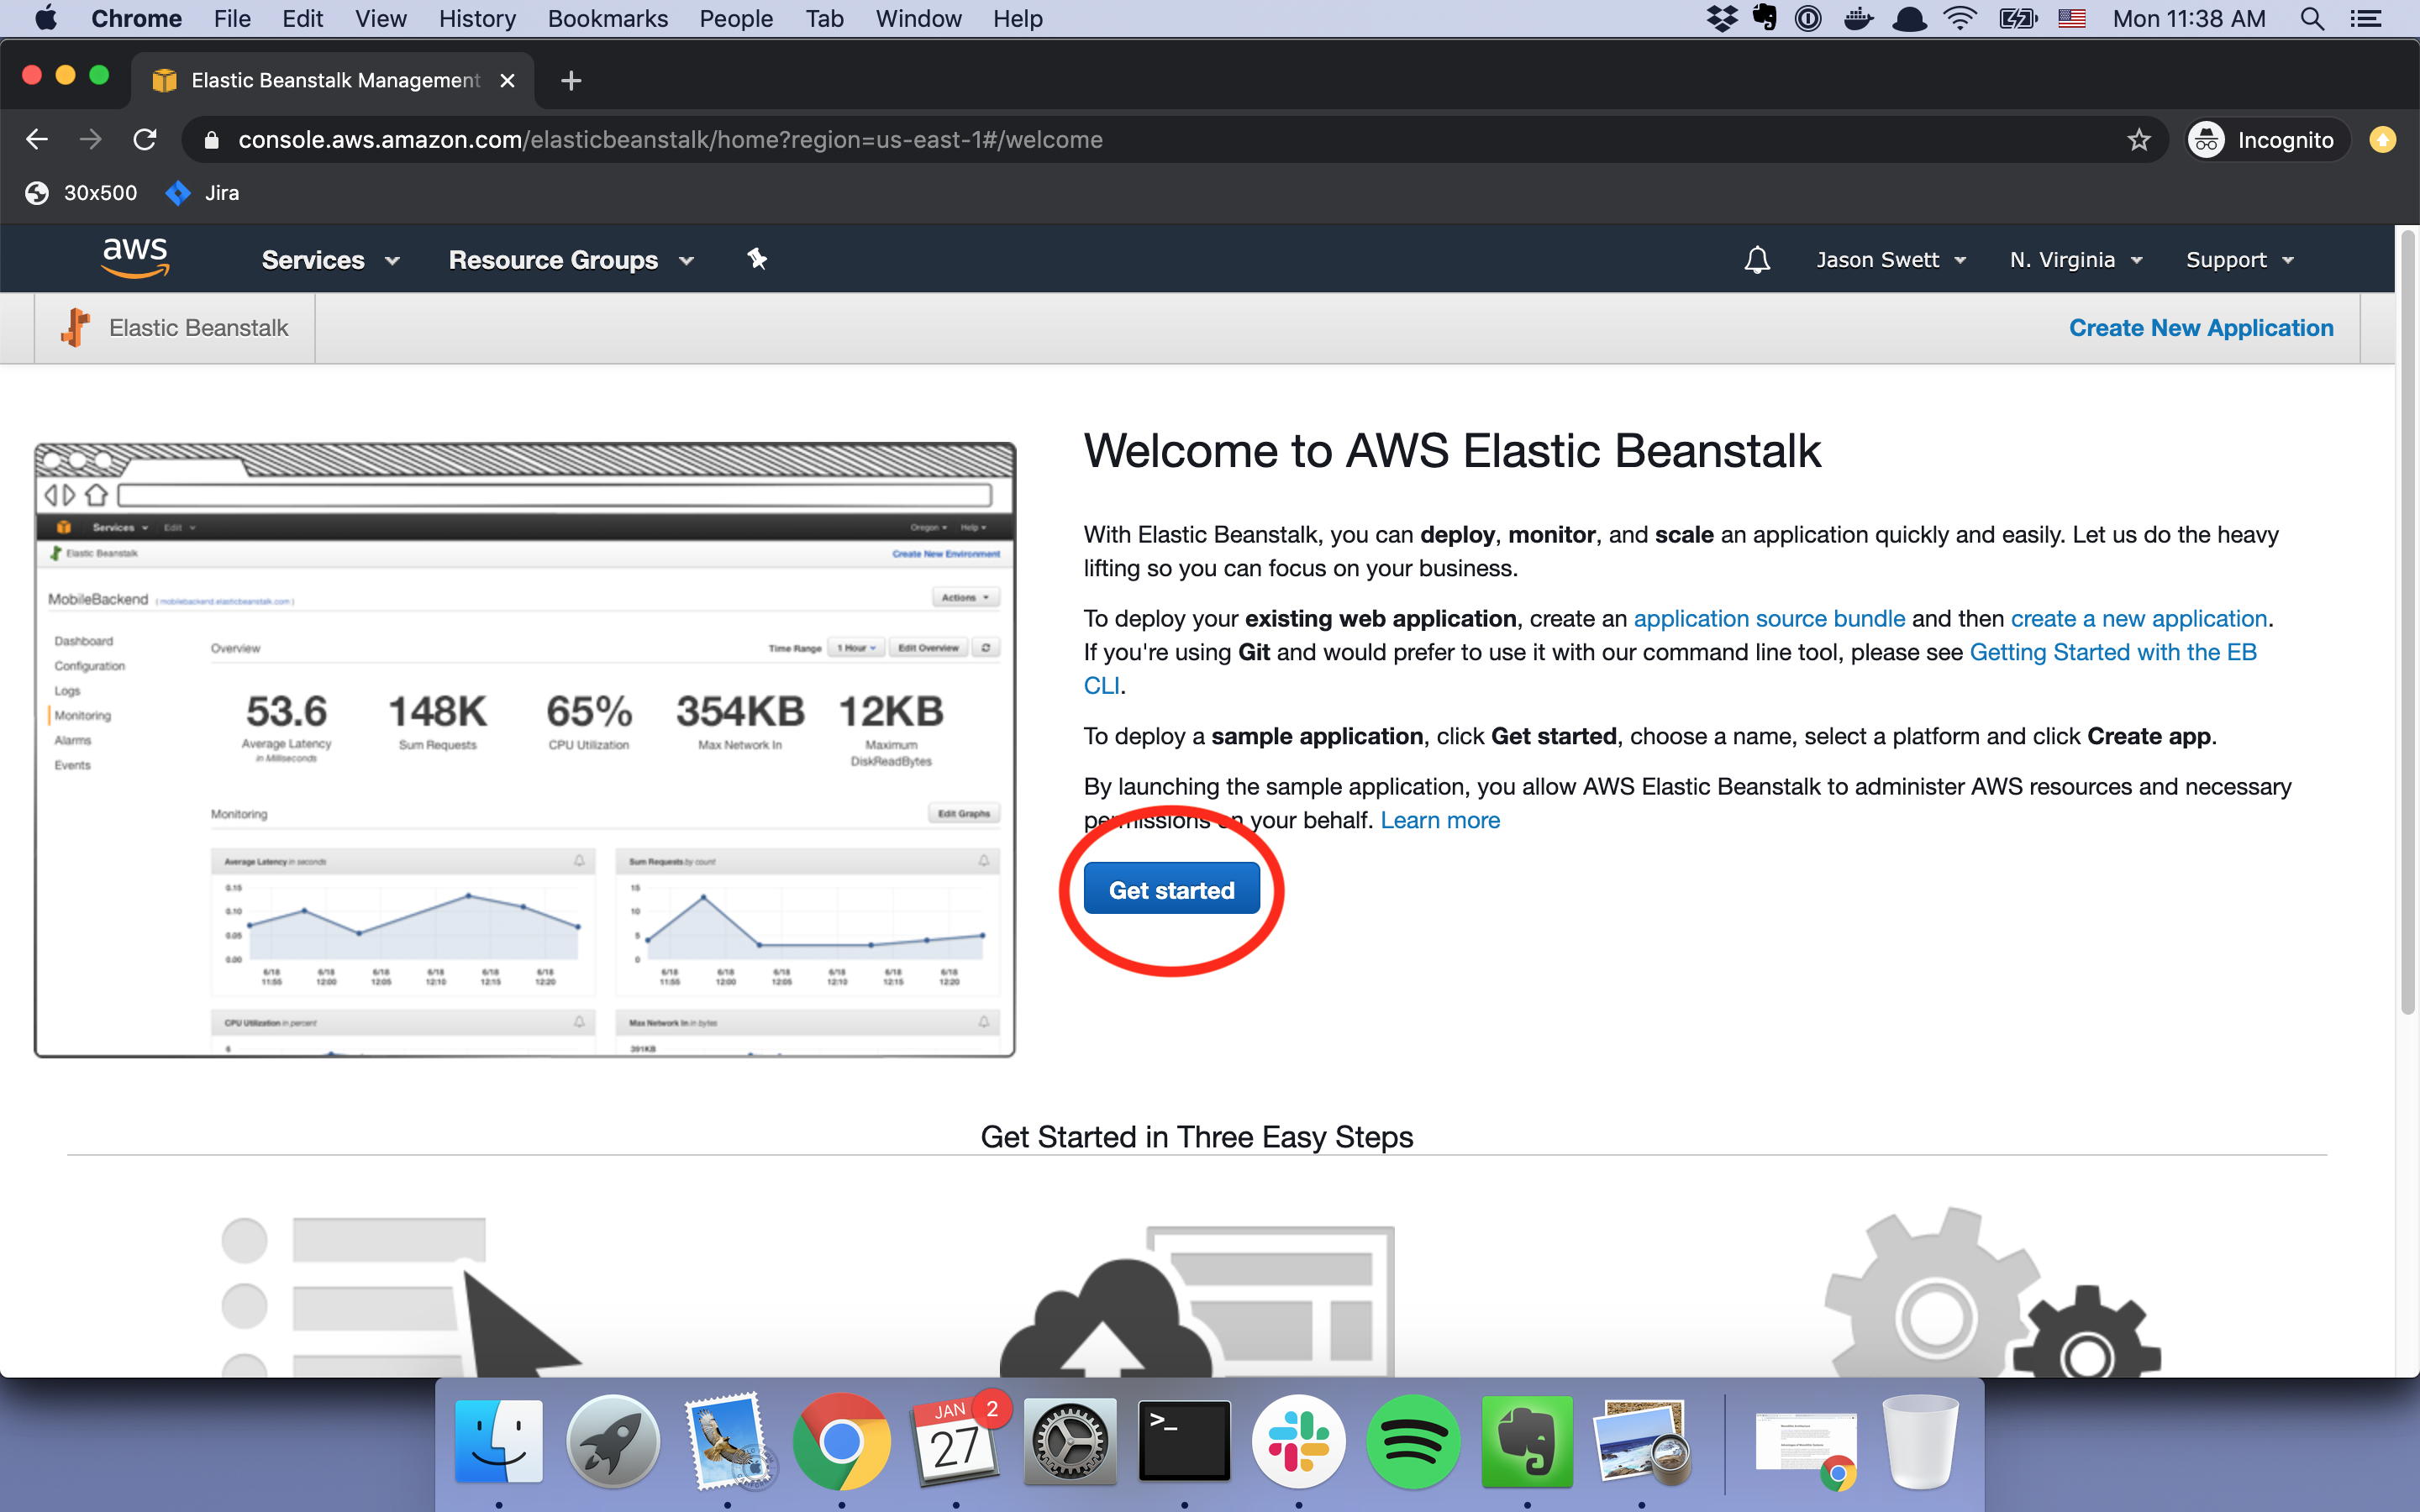Expand the Services dropdown
This screenshot has width=2420, height=1512.
[x=330, y=260]
